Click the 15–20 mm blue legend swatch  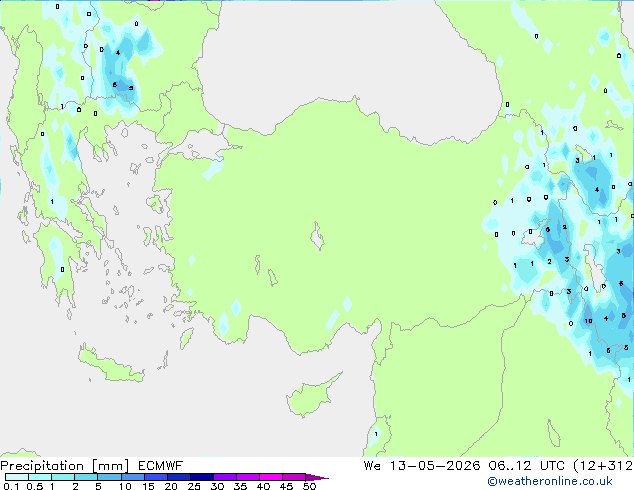[155, 477]
